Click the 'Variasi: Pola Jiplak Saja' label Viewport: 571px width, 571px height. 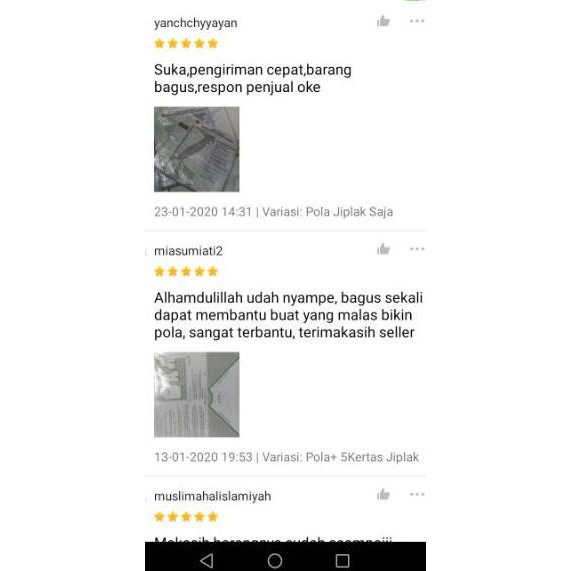tap(327, 212)
